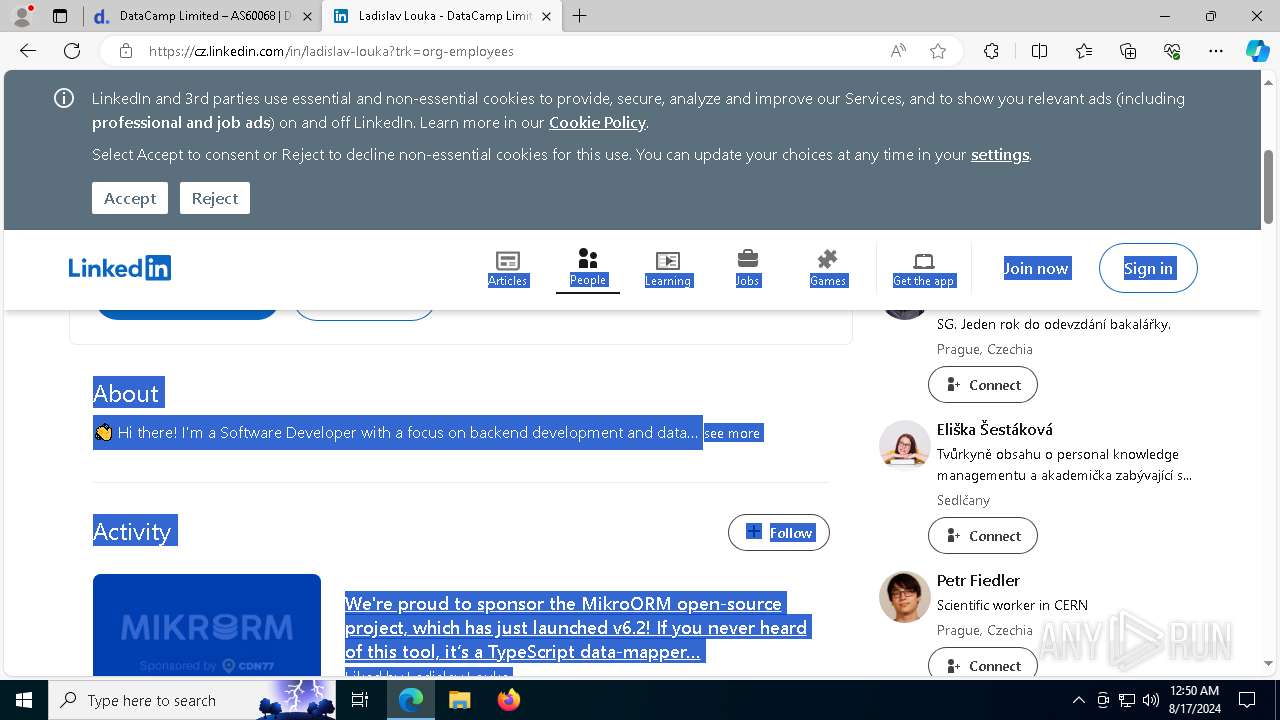View site information via the lock icon

pyautogui.click(x=125, y=51)
